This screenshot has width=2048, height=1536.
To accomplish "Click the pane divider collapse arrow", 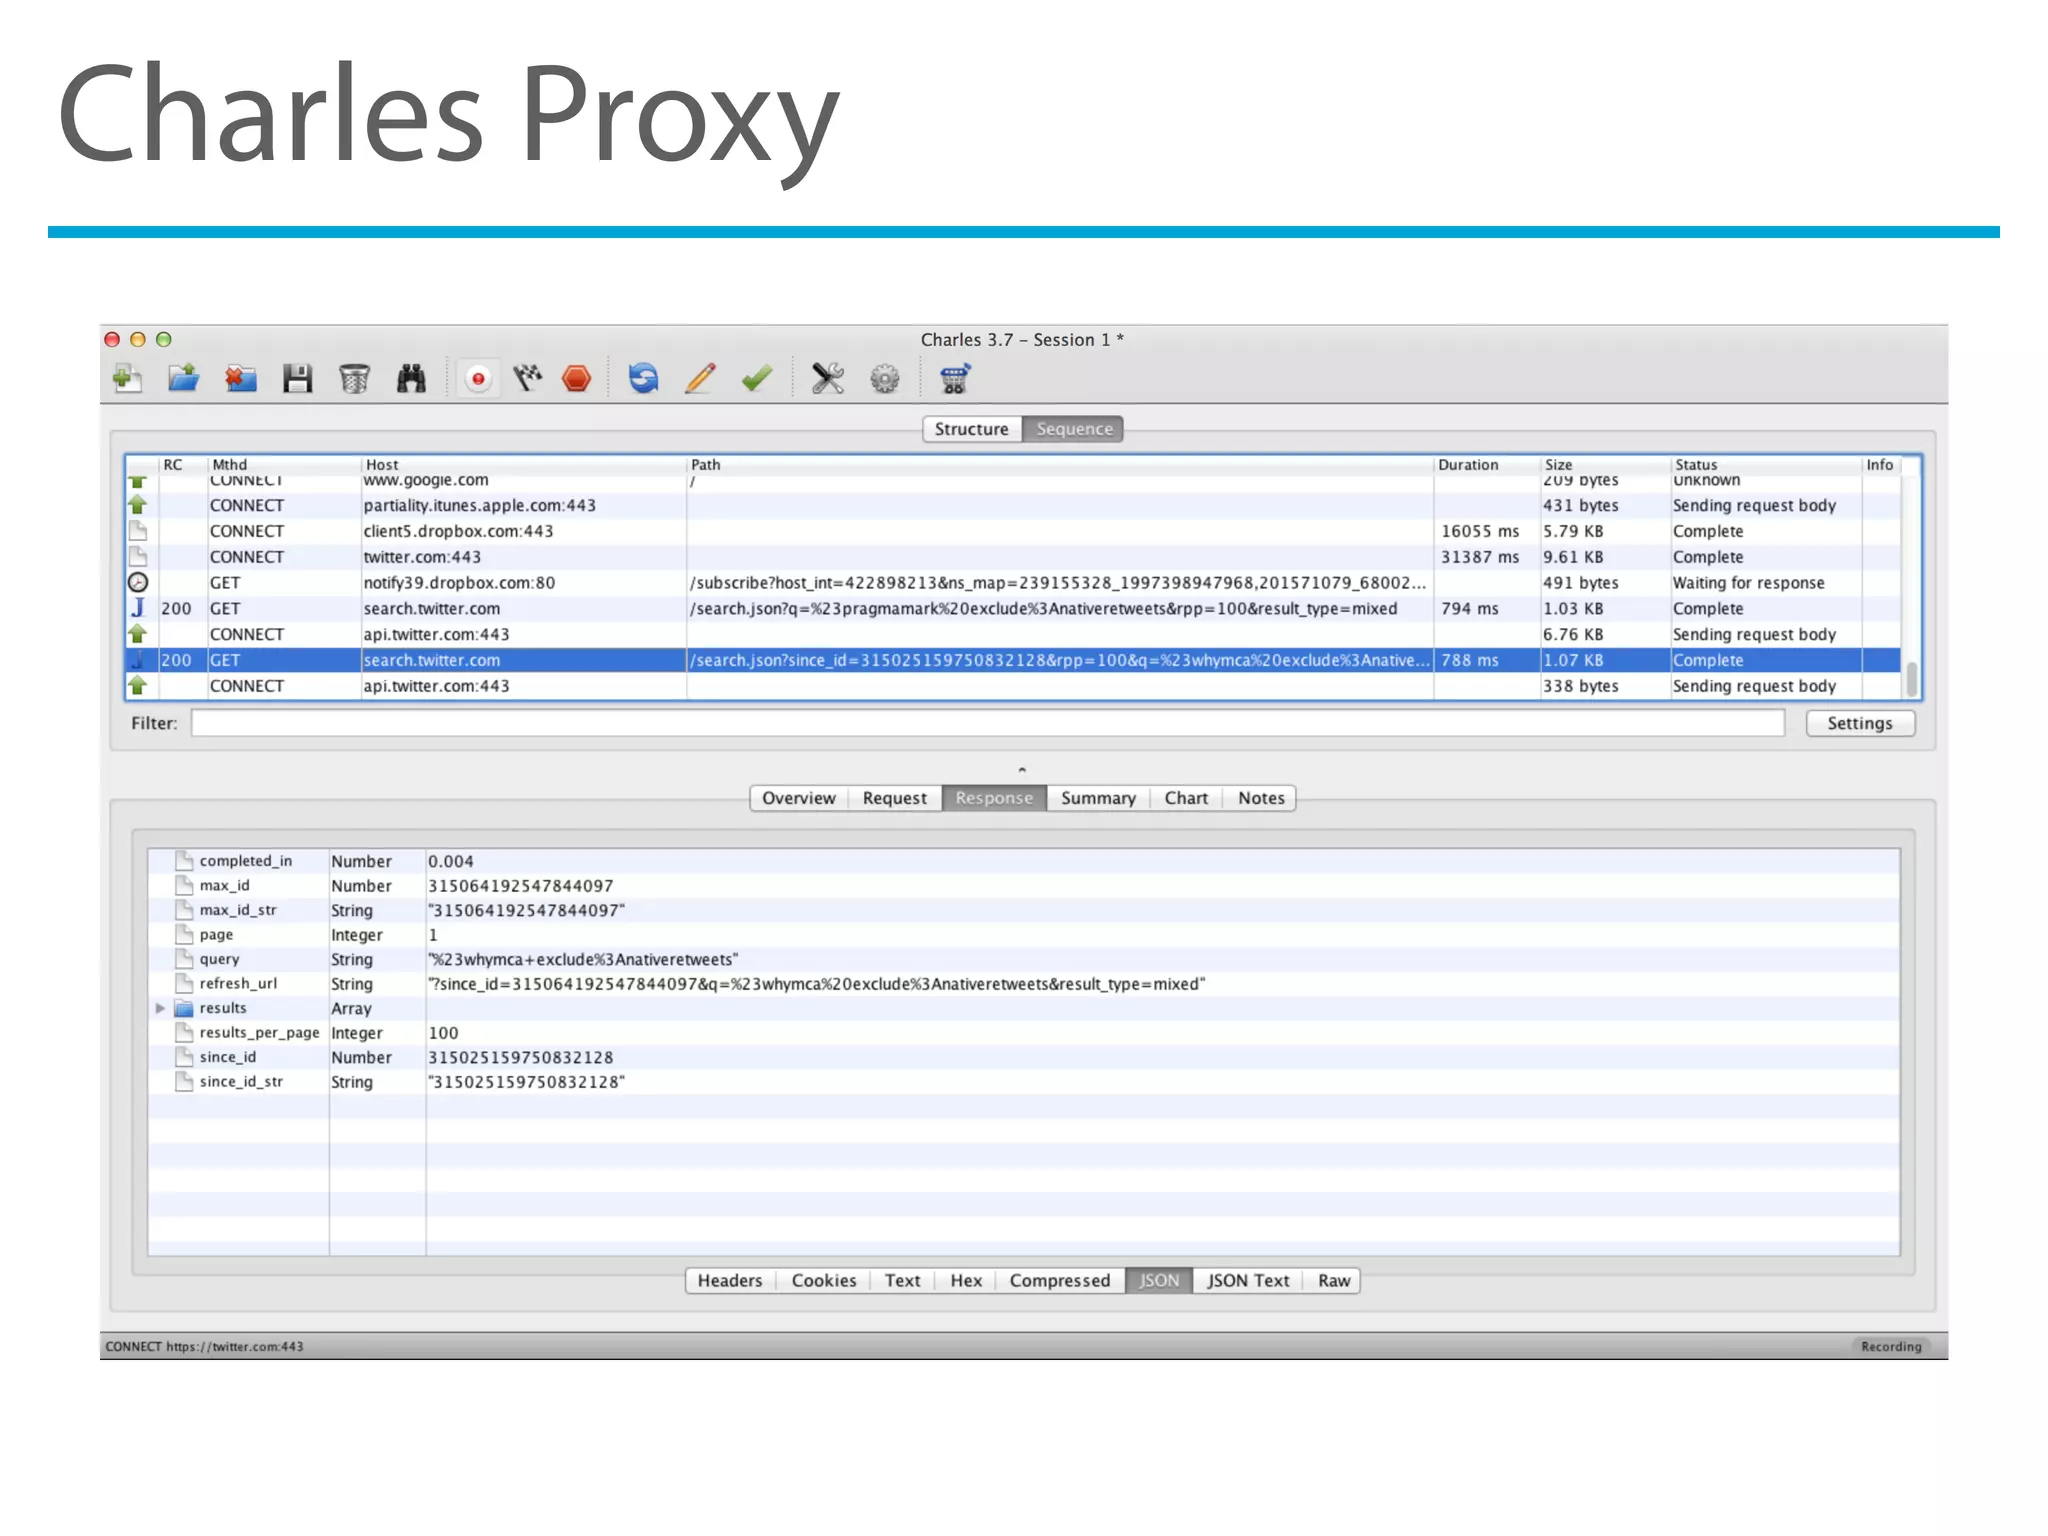I will click(1022, 769).
